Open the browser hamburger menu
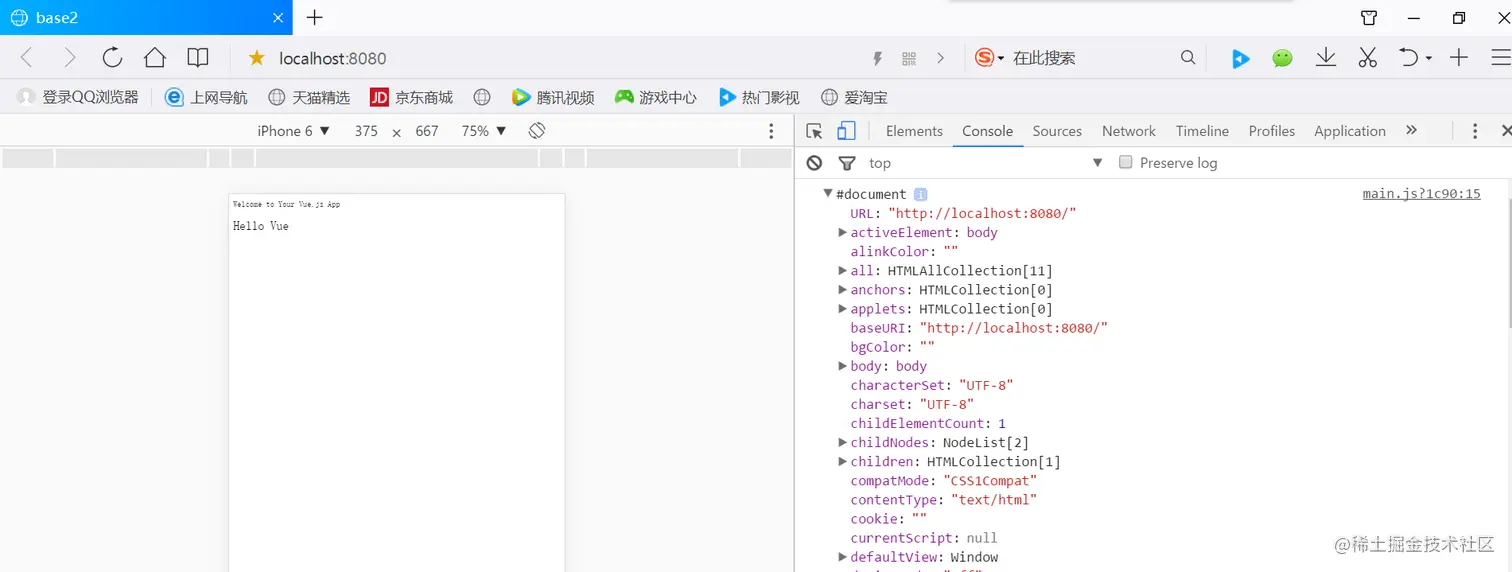The image size is (1512, 572). click(1501, 58)
